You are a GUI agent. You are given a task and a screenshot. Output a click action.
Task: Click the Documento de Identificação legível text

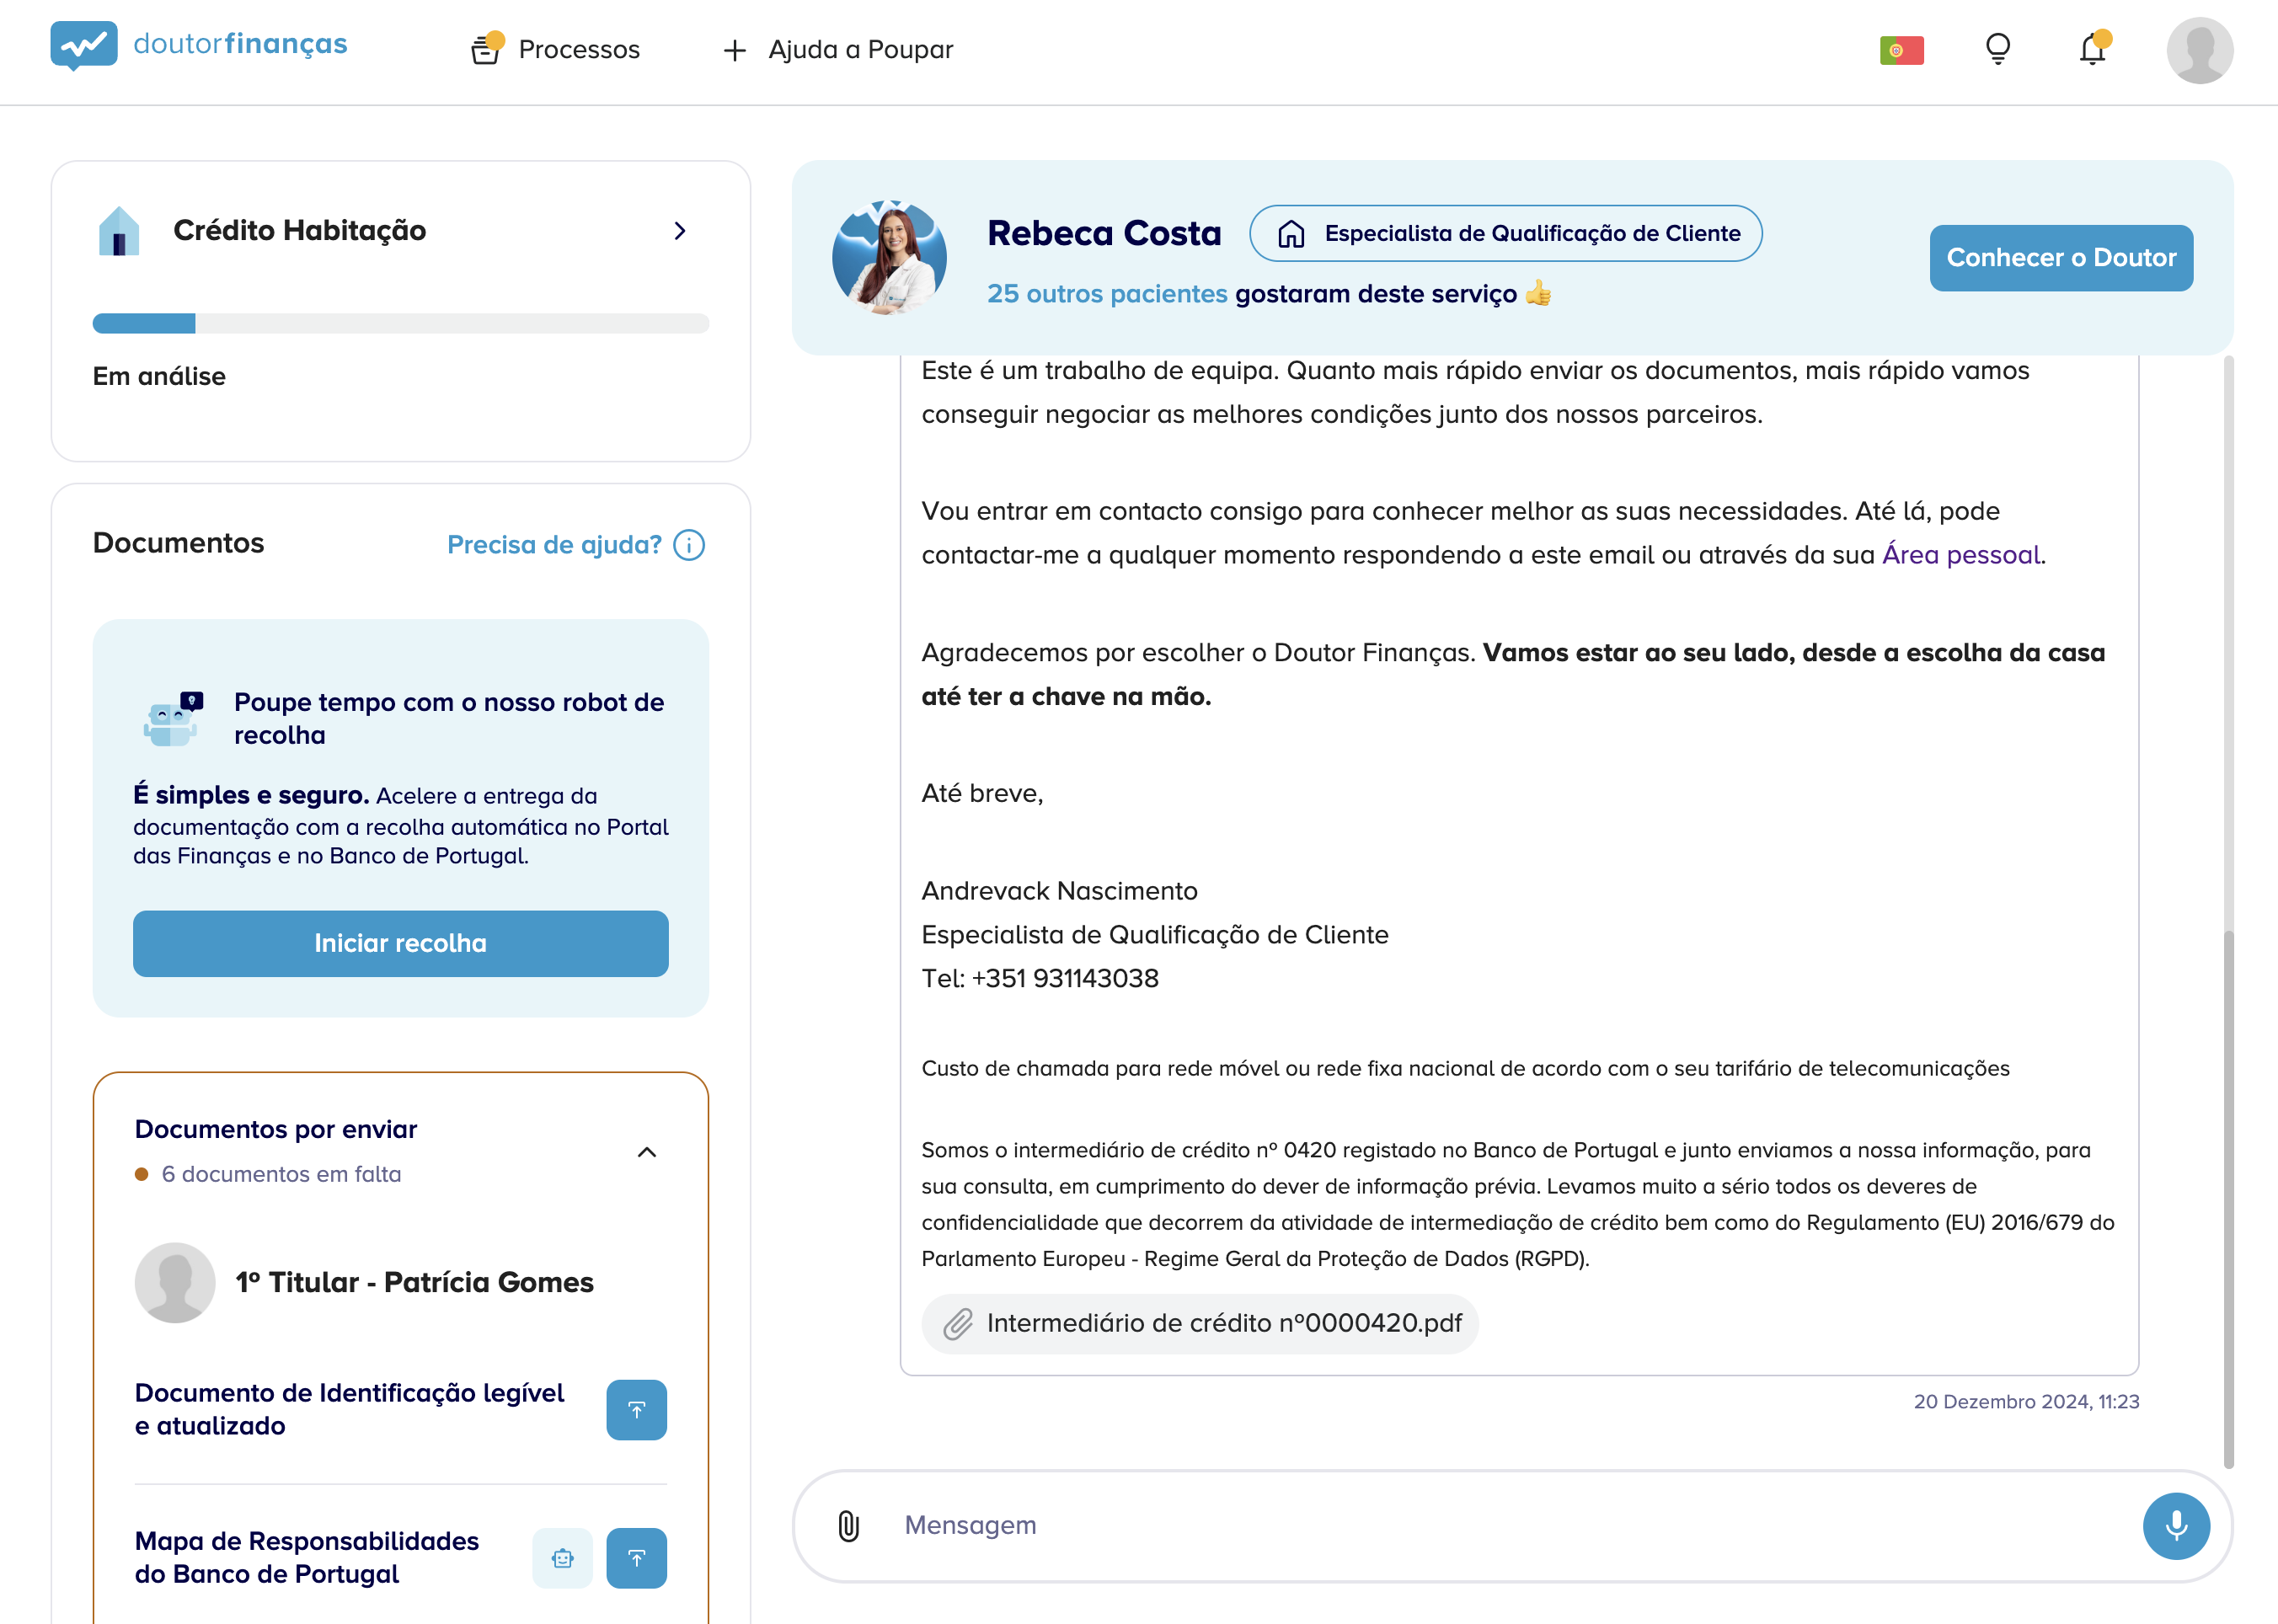point(349,1409)
